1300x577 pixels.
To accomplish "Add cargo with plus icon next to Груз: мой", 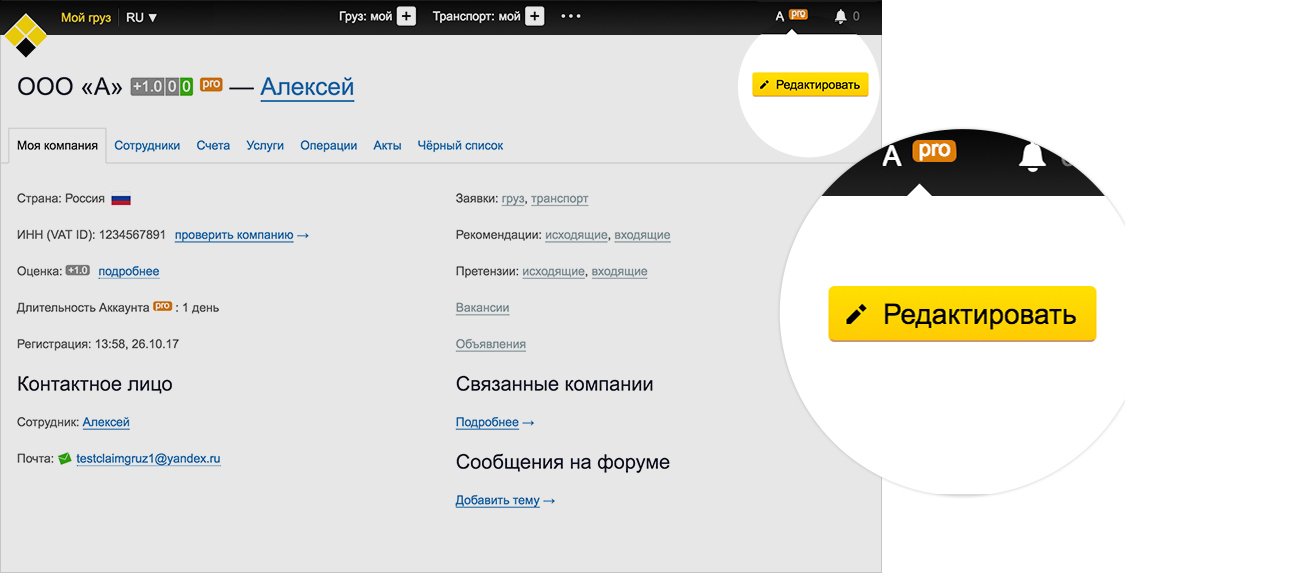I will pos(406,16).
